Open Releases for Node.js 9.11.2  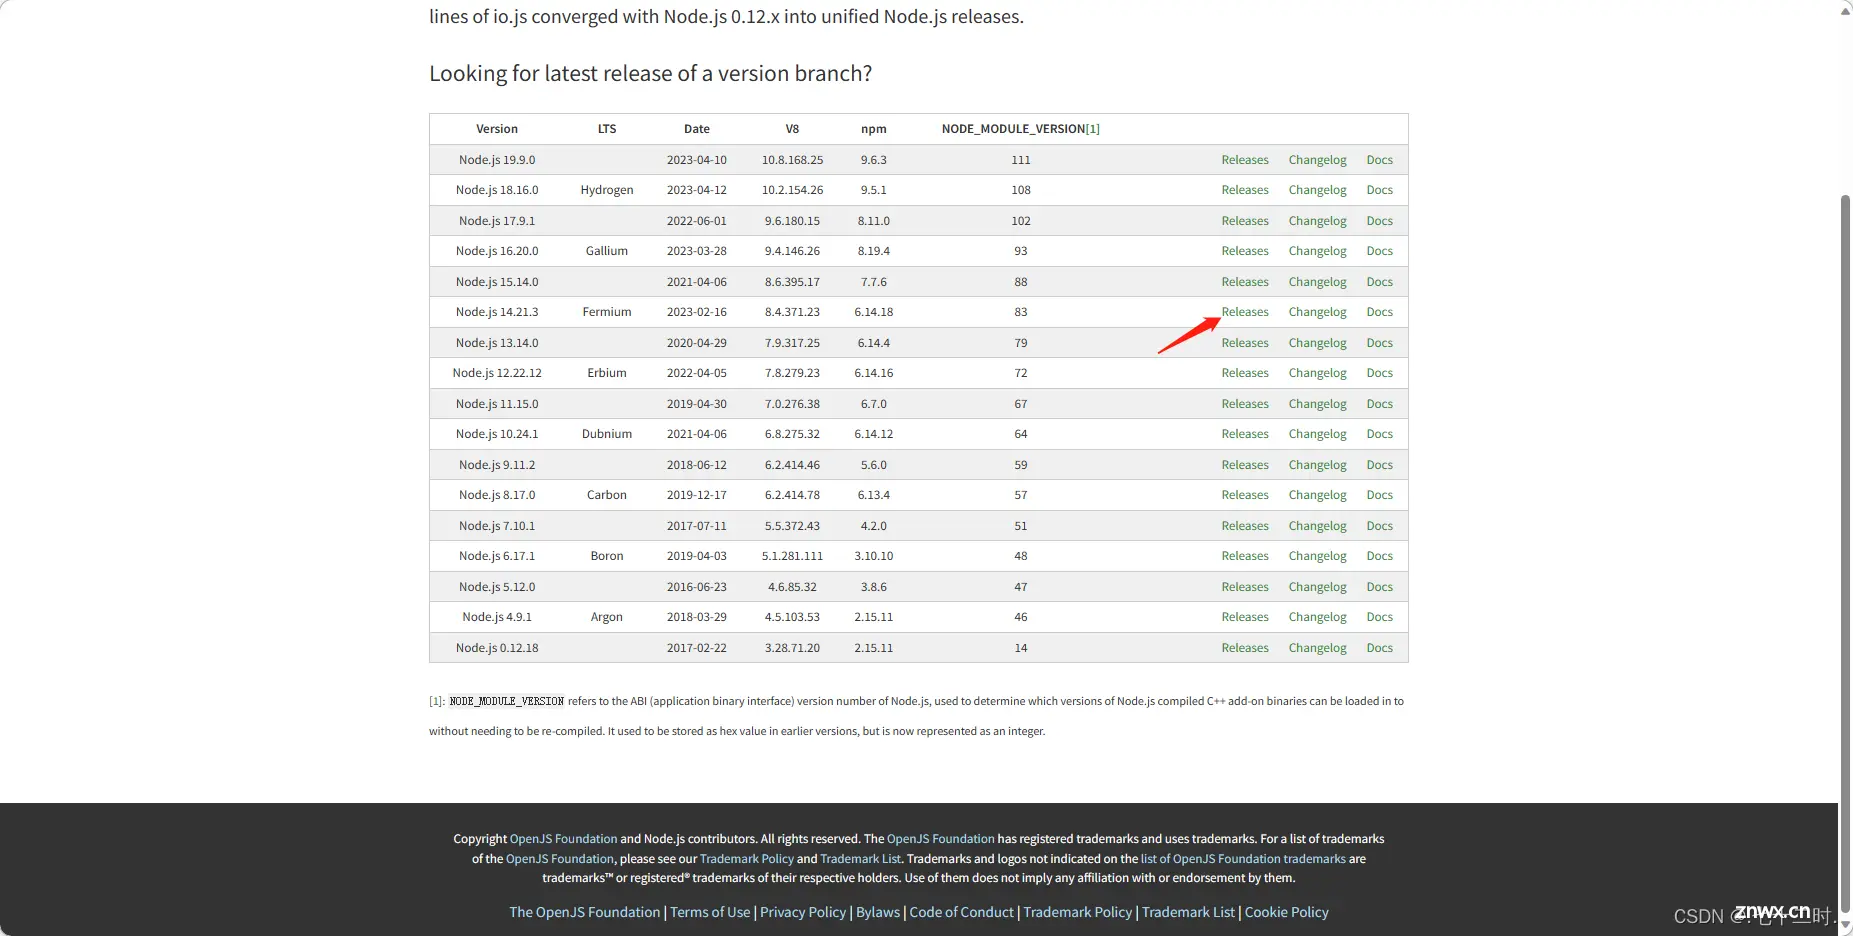1244,465
